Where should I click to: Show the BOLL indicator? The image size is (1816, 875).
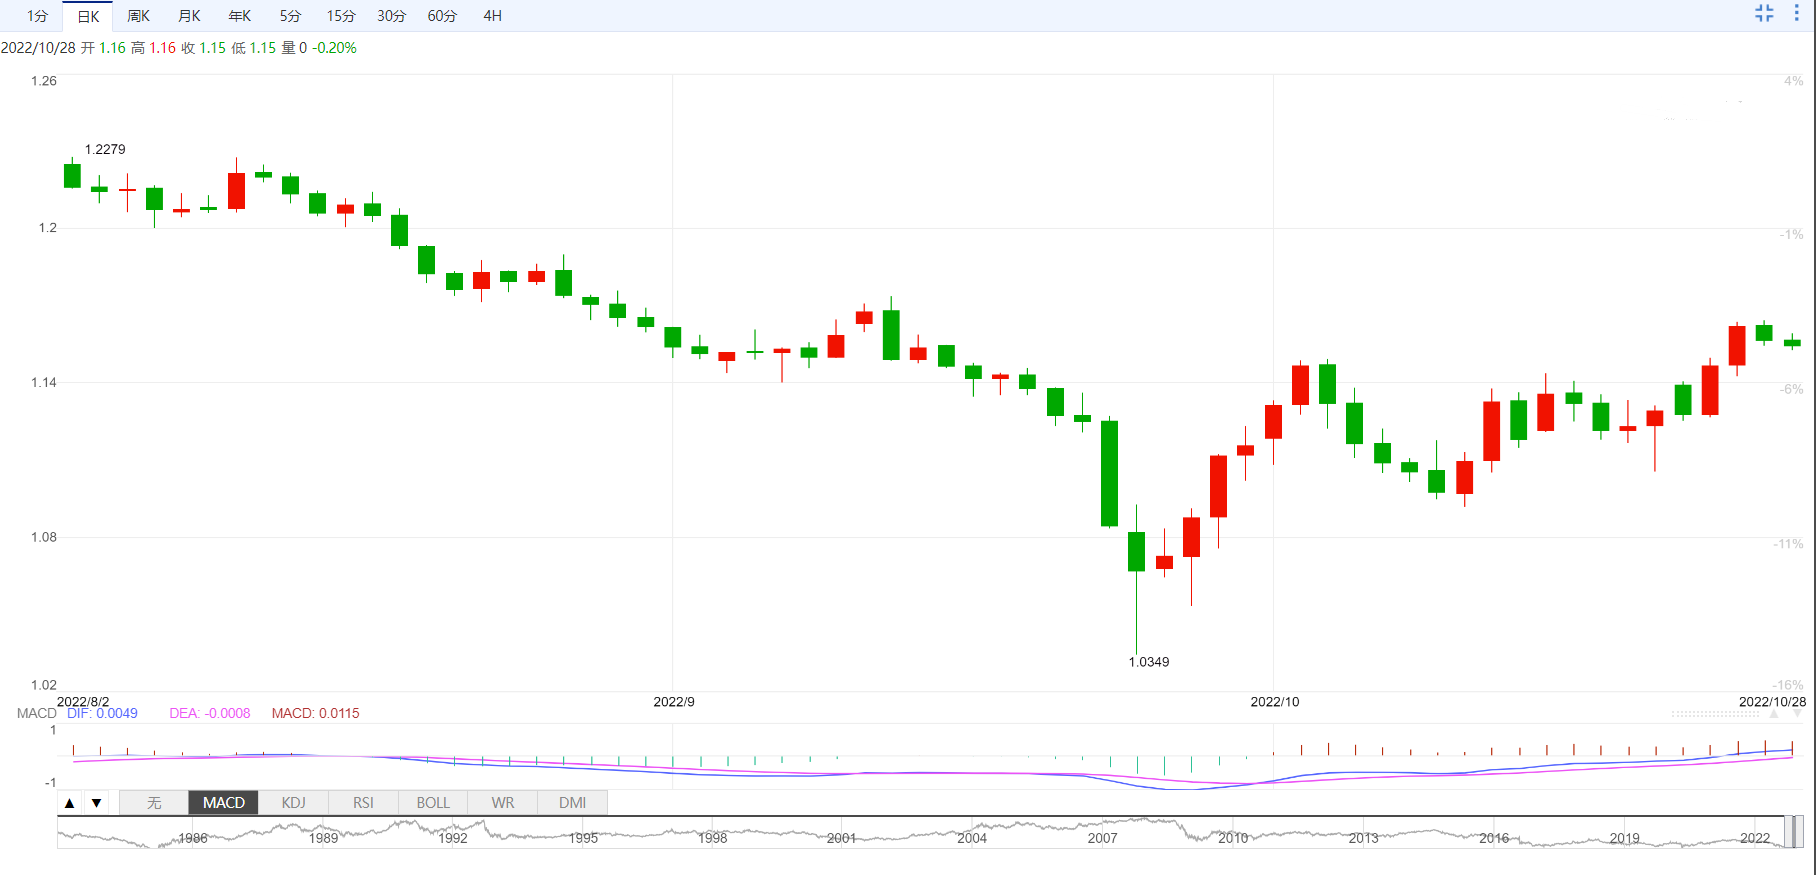[x=433, y=802]
